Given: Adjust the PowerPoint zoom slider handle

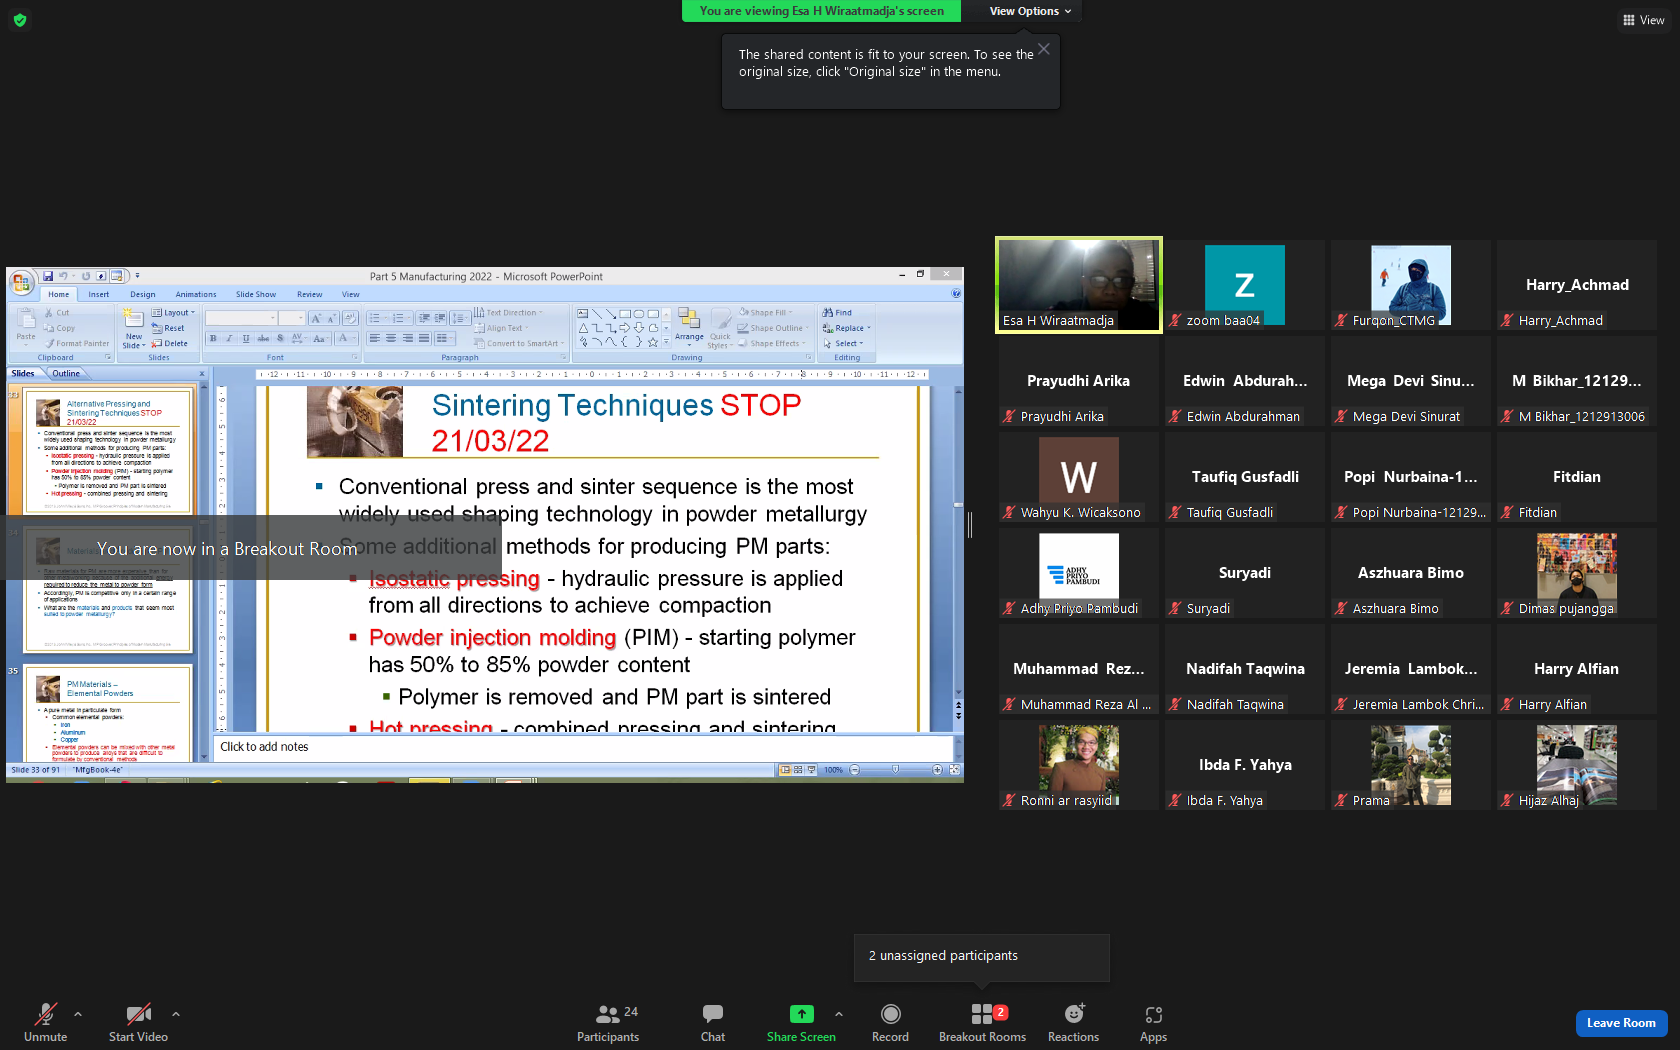Looking at the screenshot, I should (895, 770).
